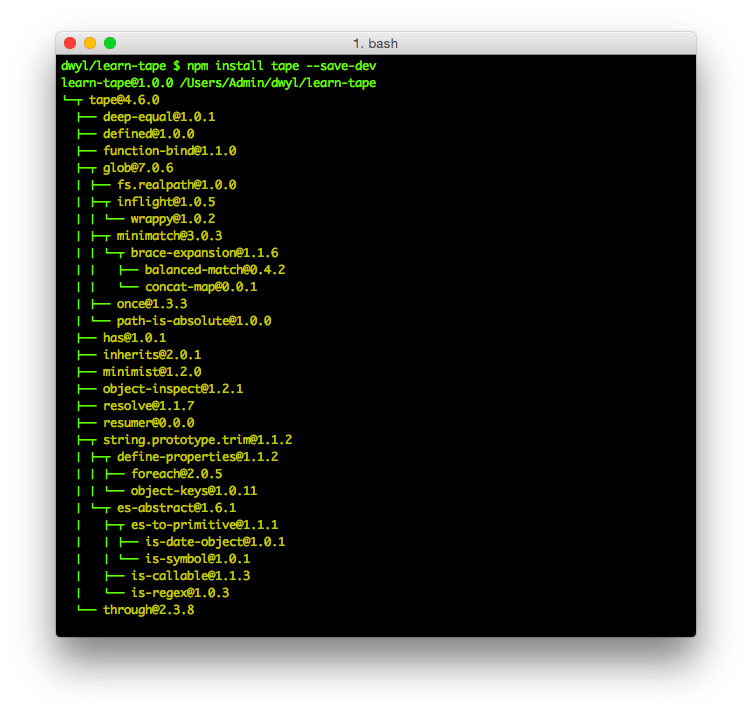752x717 pixels.
Task: Select 'concat-map@0.0.1' dependency
Action: [x=201, y=287]
